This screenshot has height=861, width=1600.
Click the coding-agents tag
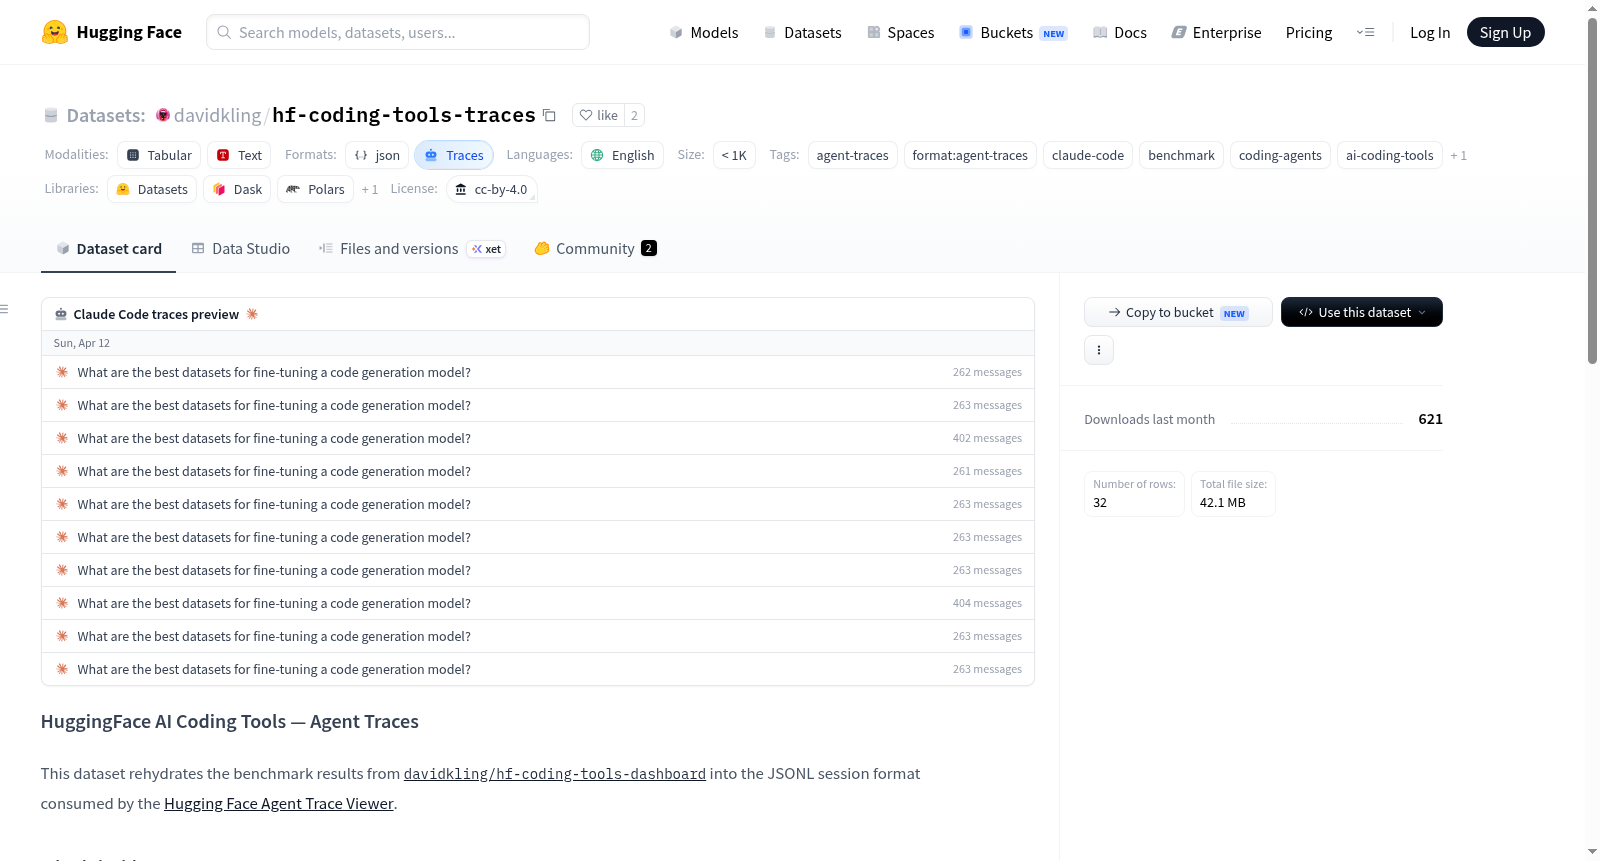point(1280,155)
